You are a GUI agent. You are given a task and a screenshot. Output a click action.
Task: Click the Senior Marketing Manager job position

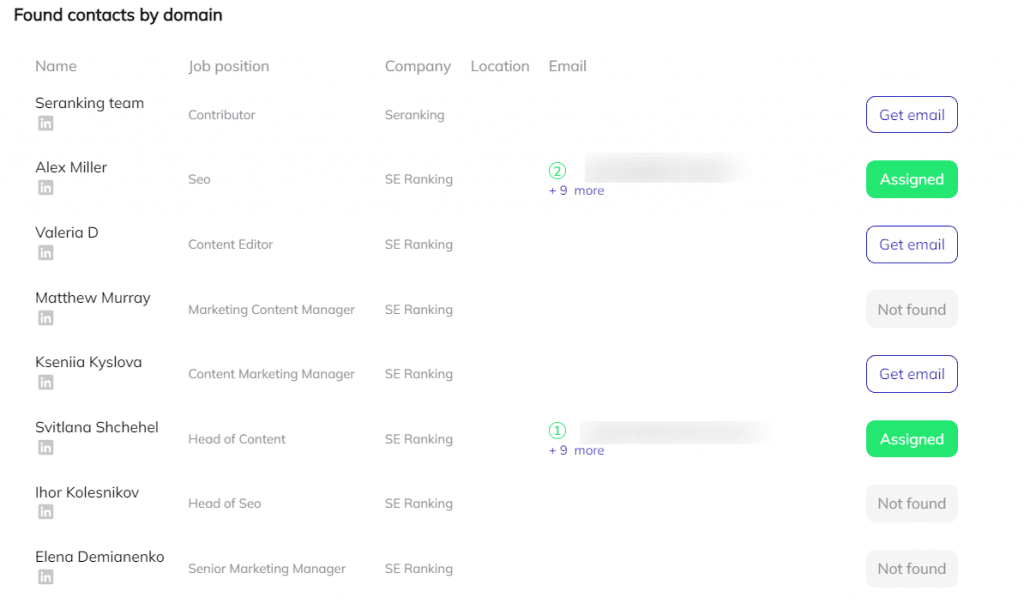pyautogui.click(x=267, y=569)
